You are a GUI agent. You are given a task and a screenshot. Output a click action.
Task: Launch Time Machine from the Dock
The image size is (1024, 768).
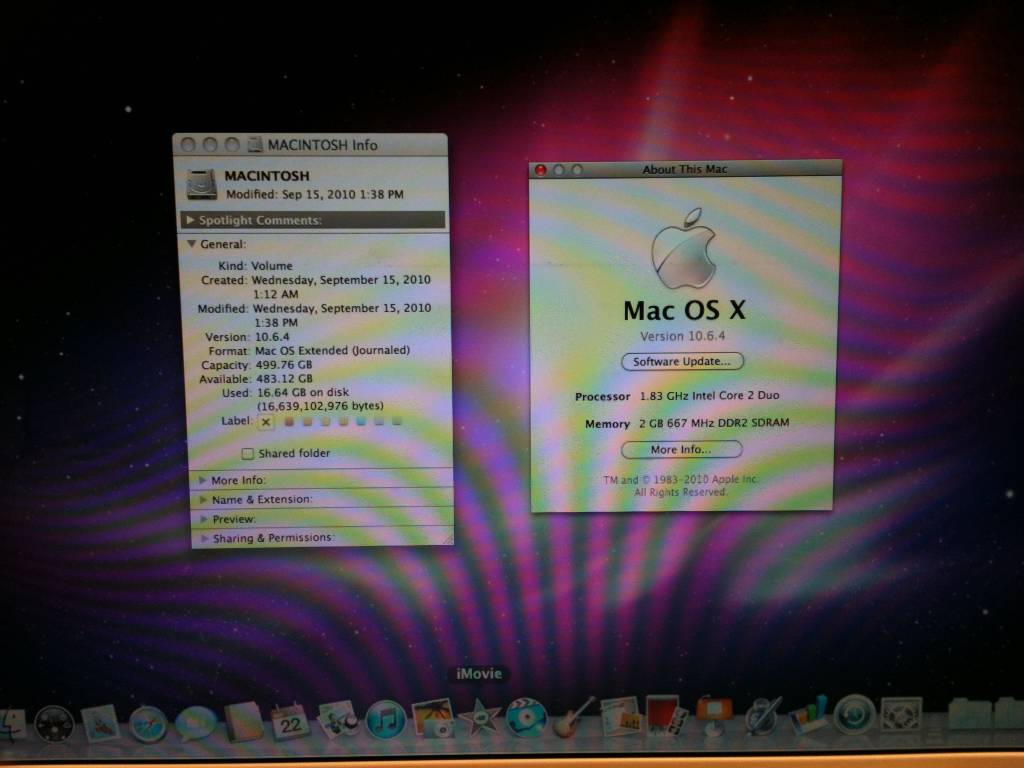(x=854, y=714)
